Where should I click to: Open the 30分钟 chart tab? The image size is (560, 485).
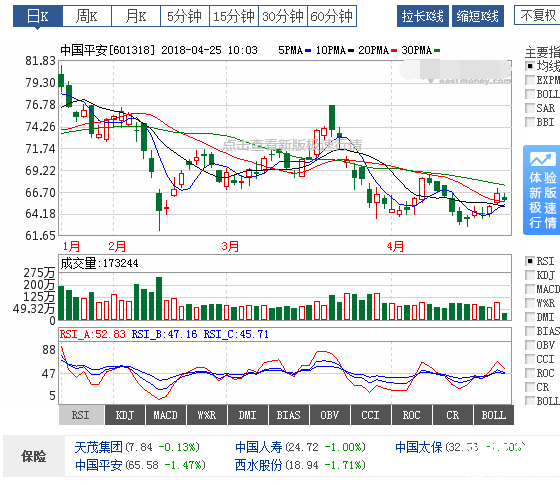click(282, 16)
